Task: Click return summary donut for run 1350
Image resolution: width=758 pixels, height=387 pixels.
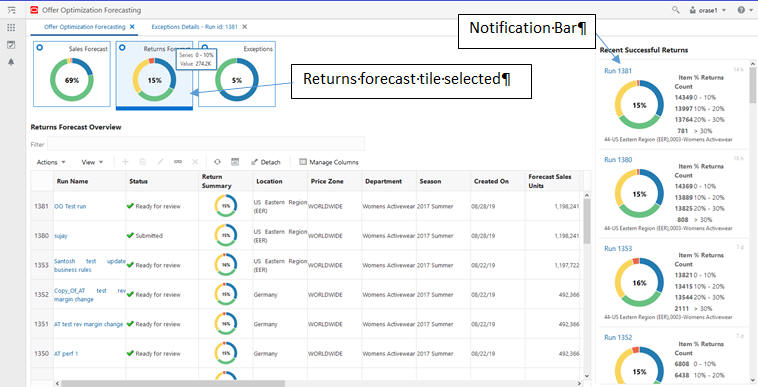Action: pos(226,353)
